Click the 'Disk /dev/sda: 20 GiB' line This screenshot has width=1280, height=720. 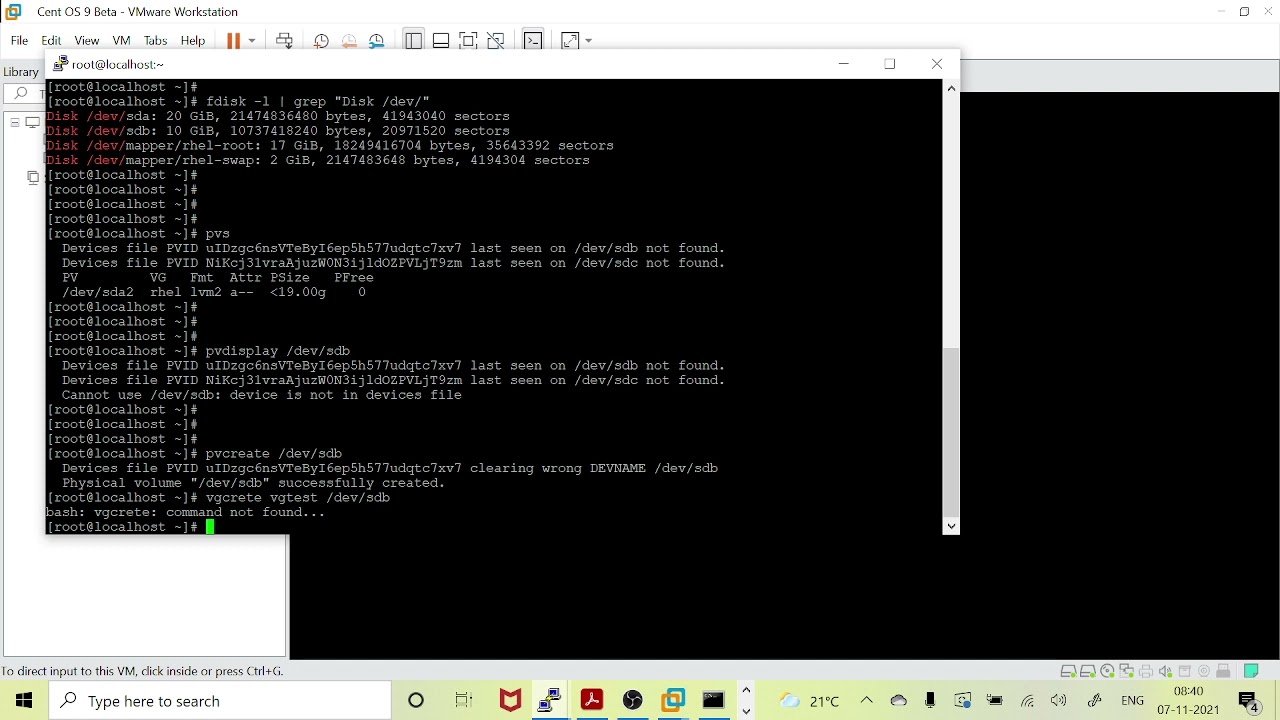279,116
